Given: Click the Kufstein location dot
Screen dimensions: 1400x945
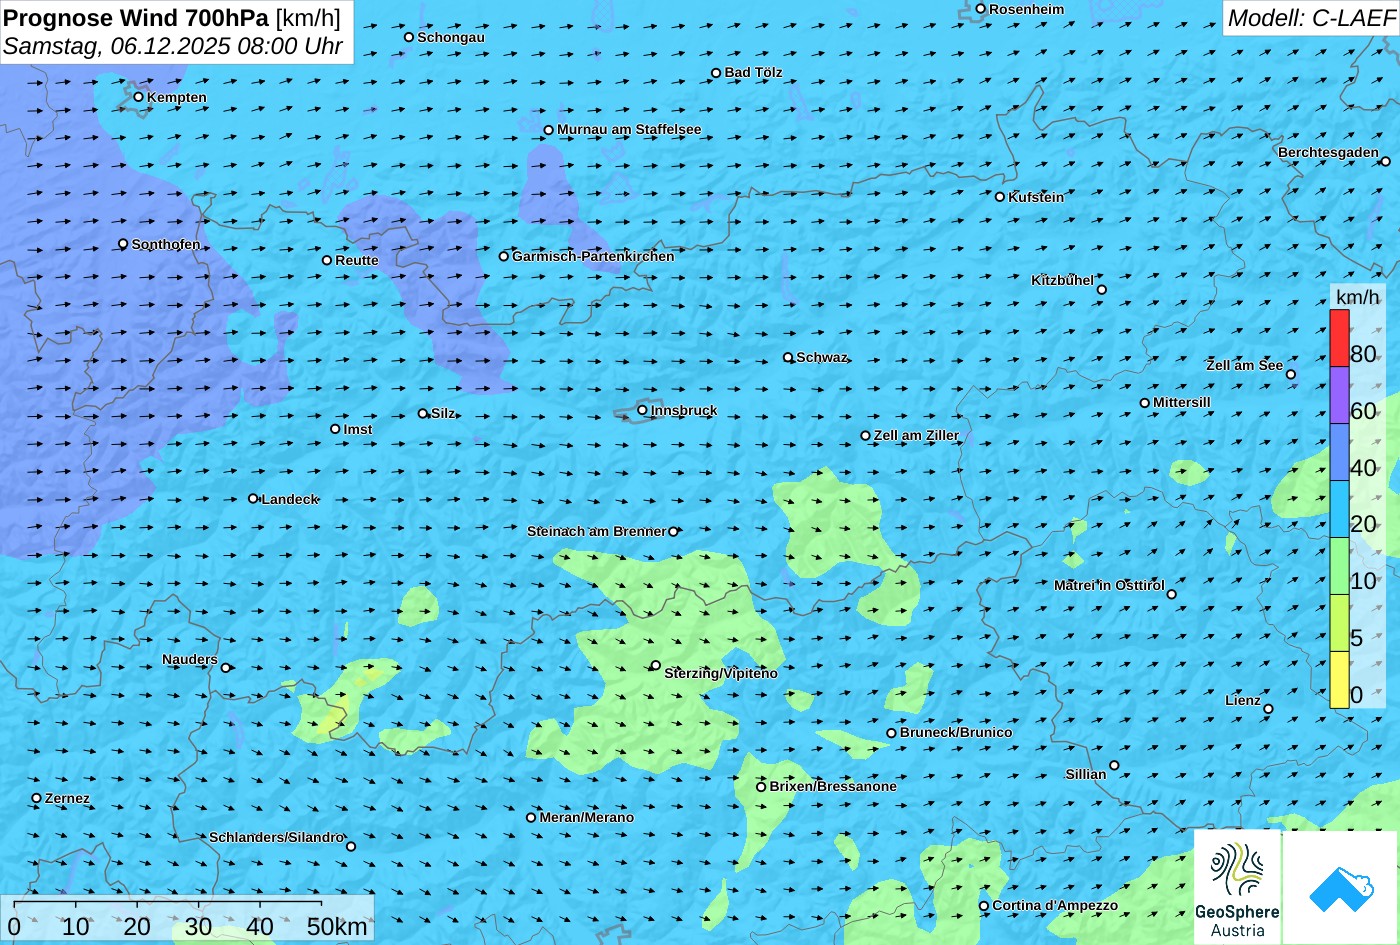Looking at the screenshot, I should [1000, 197].
